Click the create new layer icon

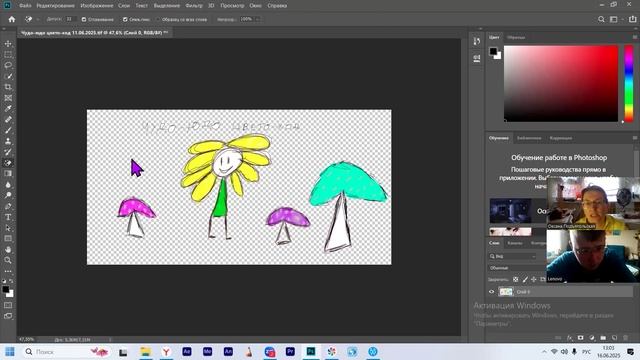[x=614, y=338]
